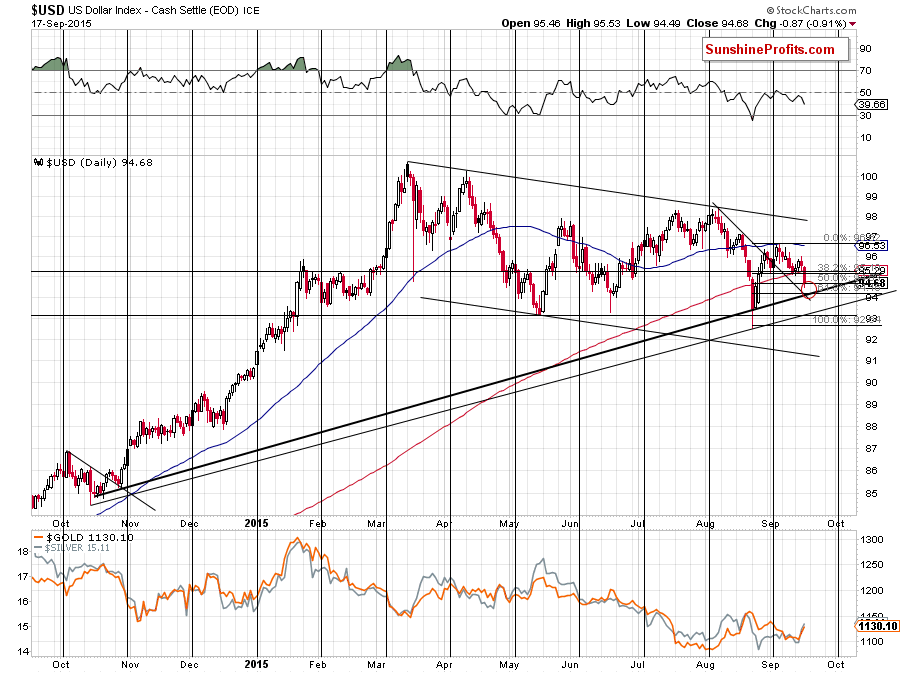900x673 pixels.
Task: Click the Close 94.68 header value
Action: click(717, 24)
